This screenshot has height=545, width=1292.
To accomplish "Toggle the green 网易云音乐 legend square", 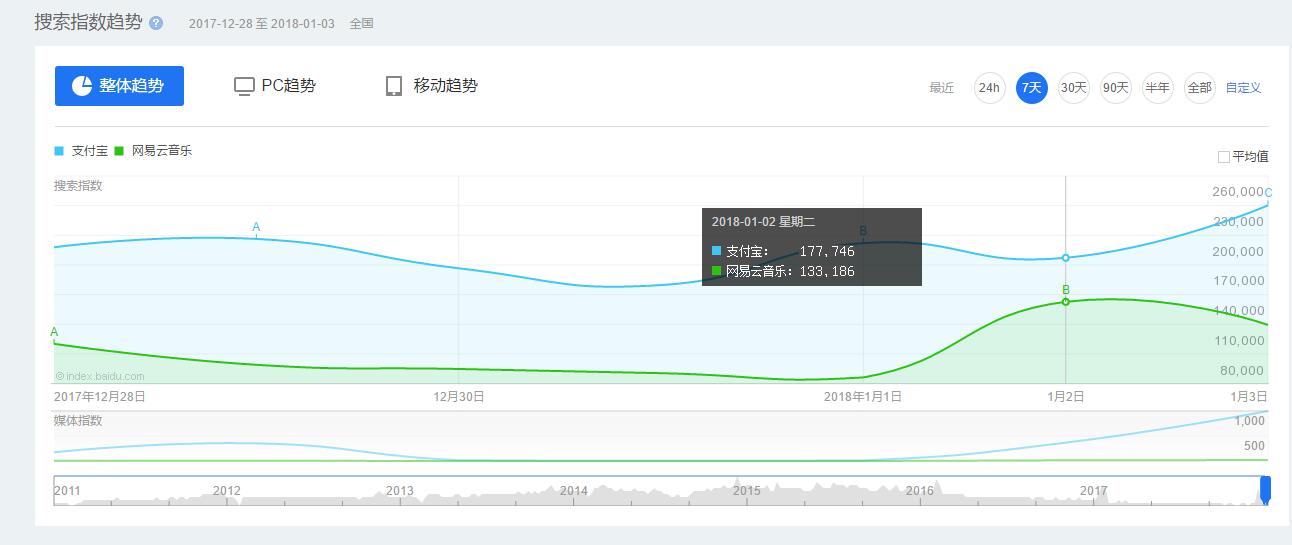I will pos(119,151).
